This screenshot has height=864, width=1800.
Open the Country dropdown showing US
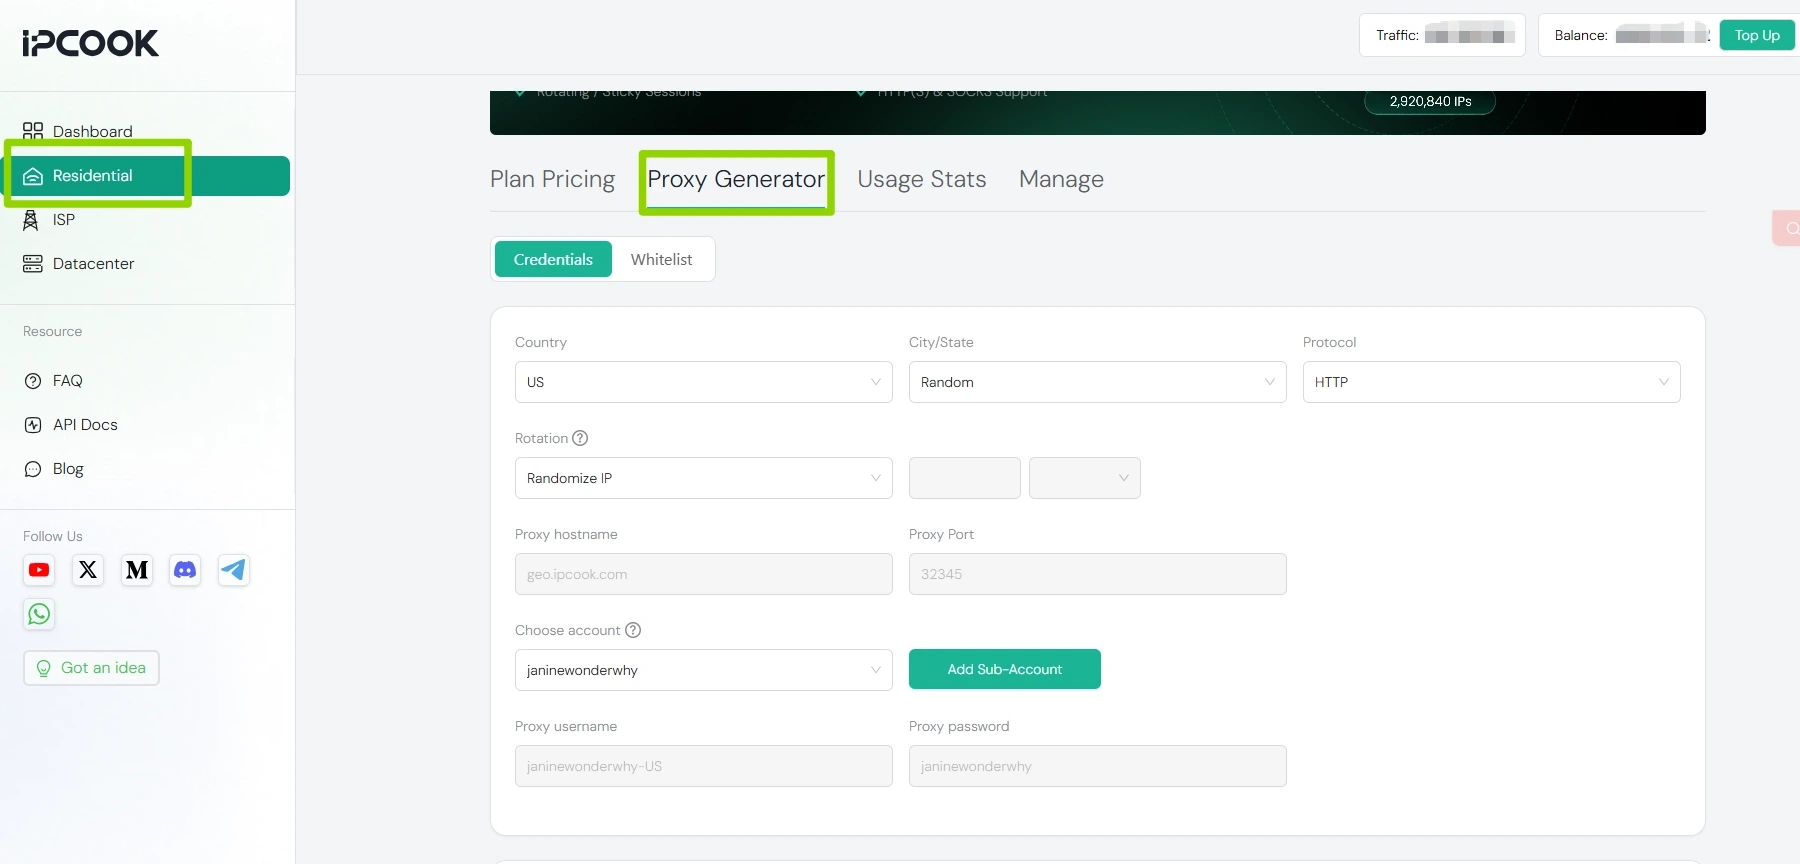[704, 382]
